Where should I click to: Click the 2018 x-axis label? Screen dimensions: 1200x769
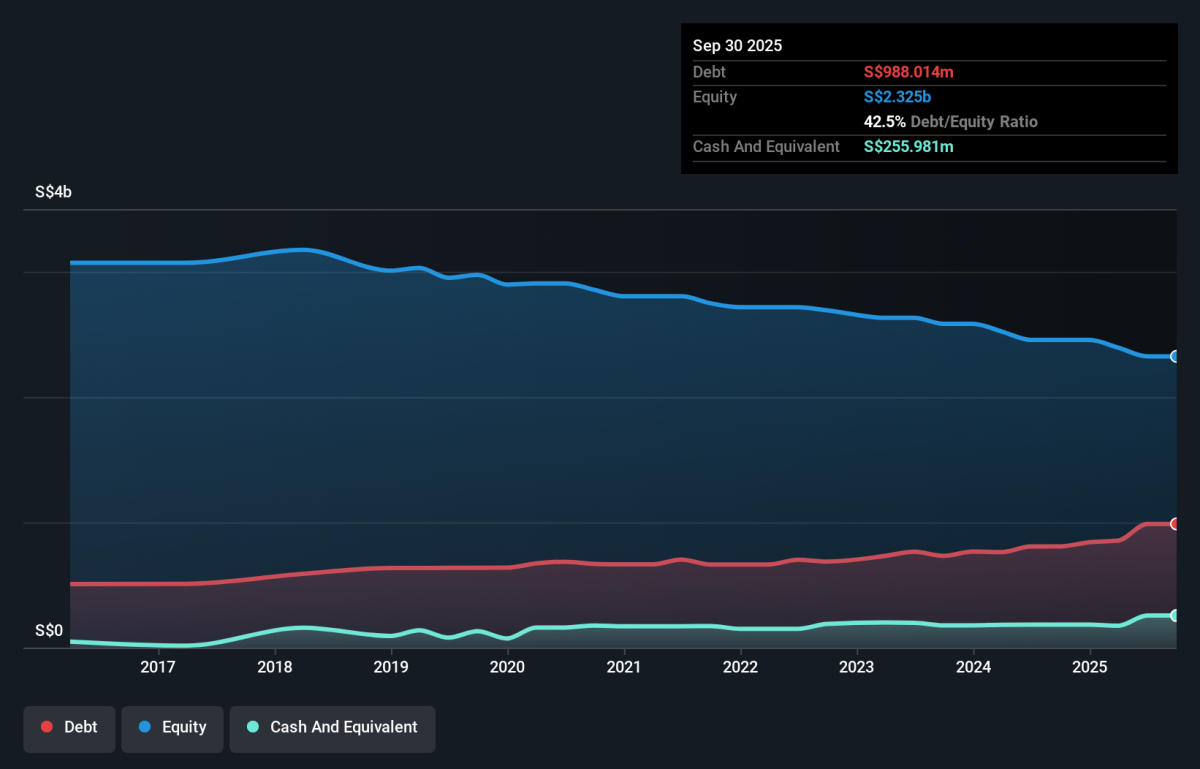(275, 667)
